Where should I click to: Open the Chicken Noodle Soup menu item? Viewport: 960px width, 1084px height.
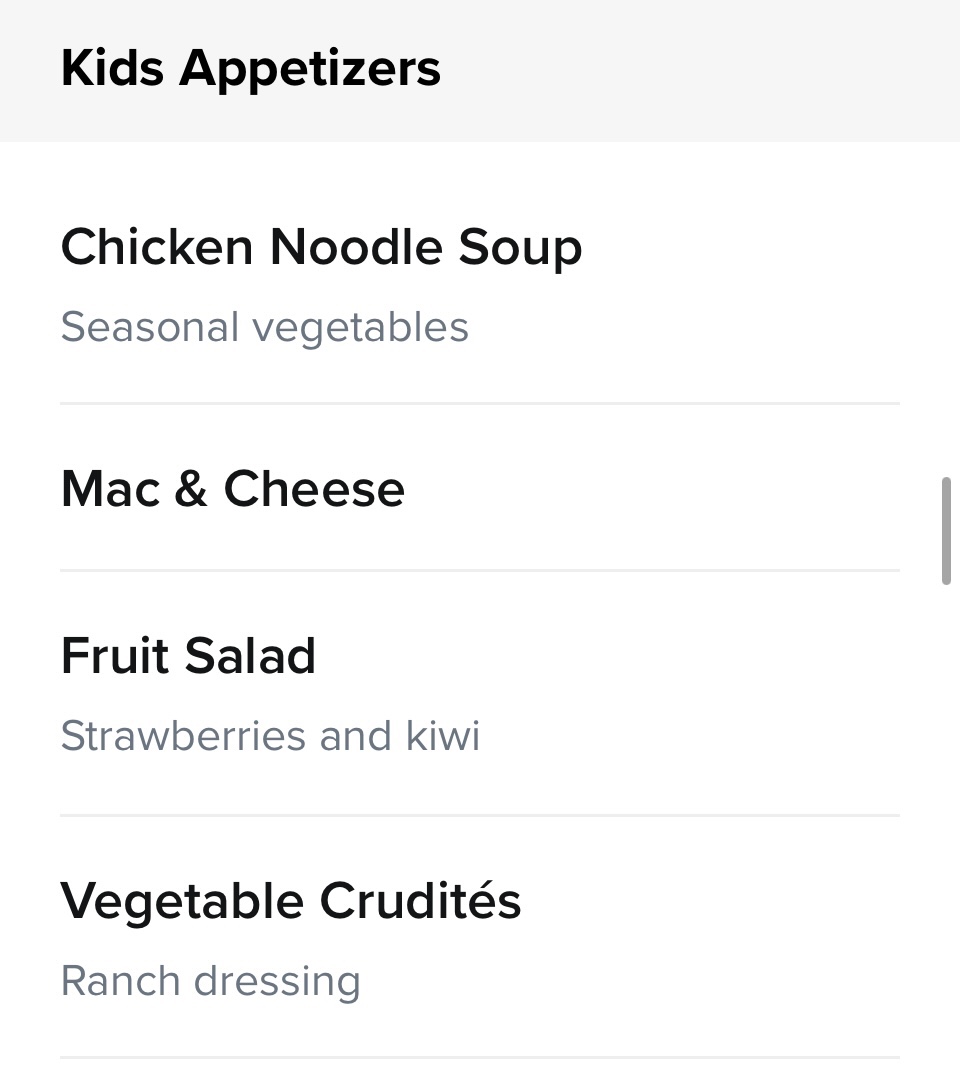pyautogui.click(x=321, y=247)
